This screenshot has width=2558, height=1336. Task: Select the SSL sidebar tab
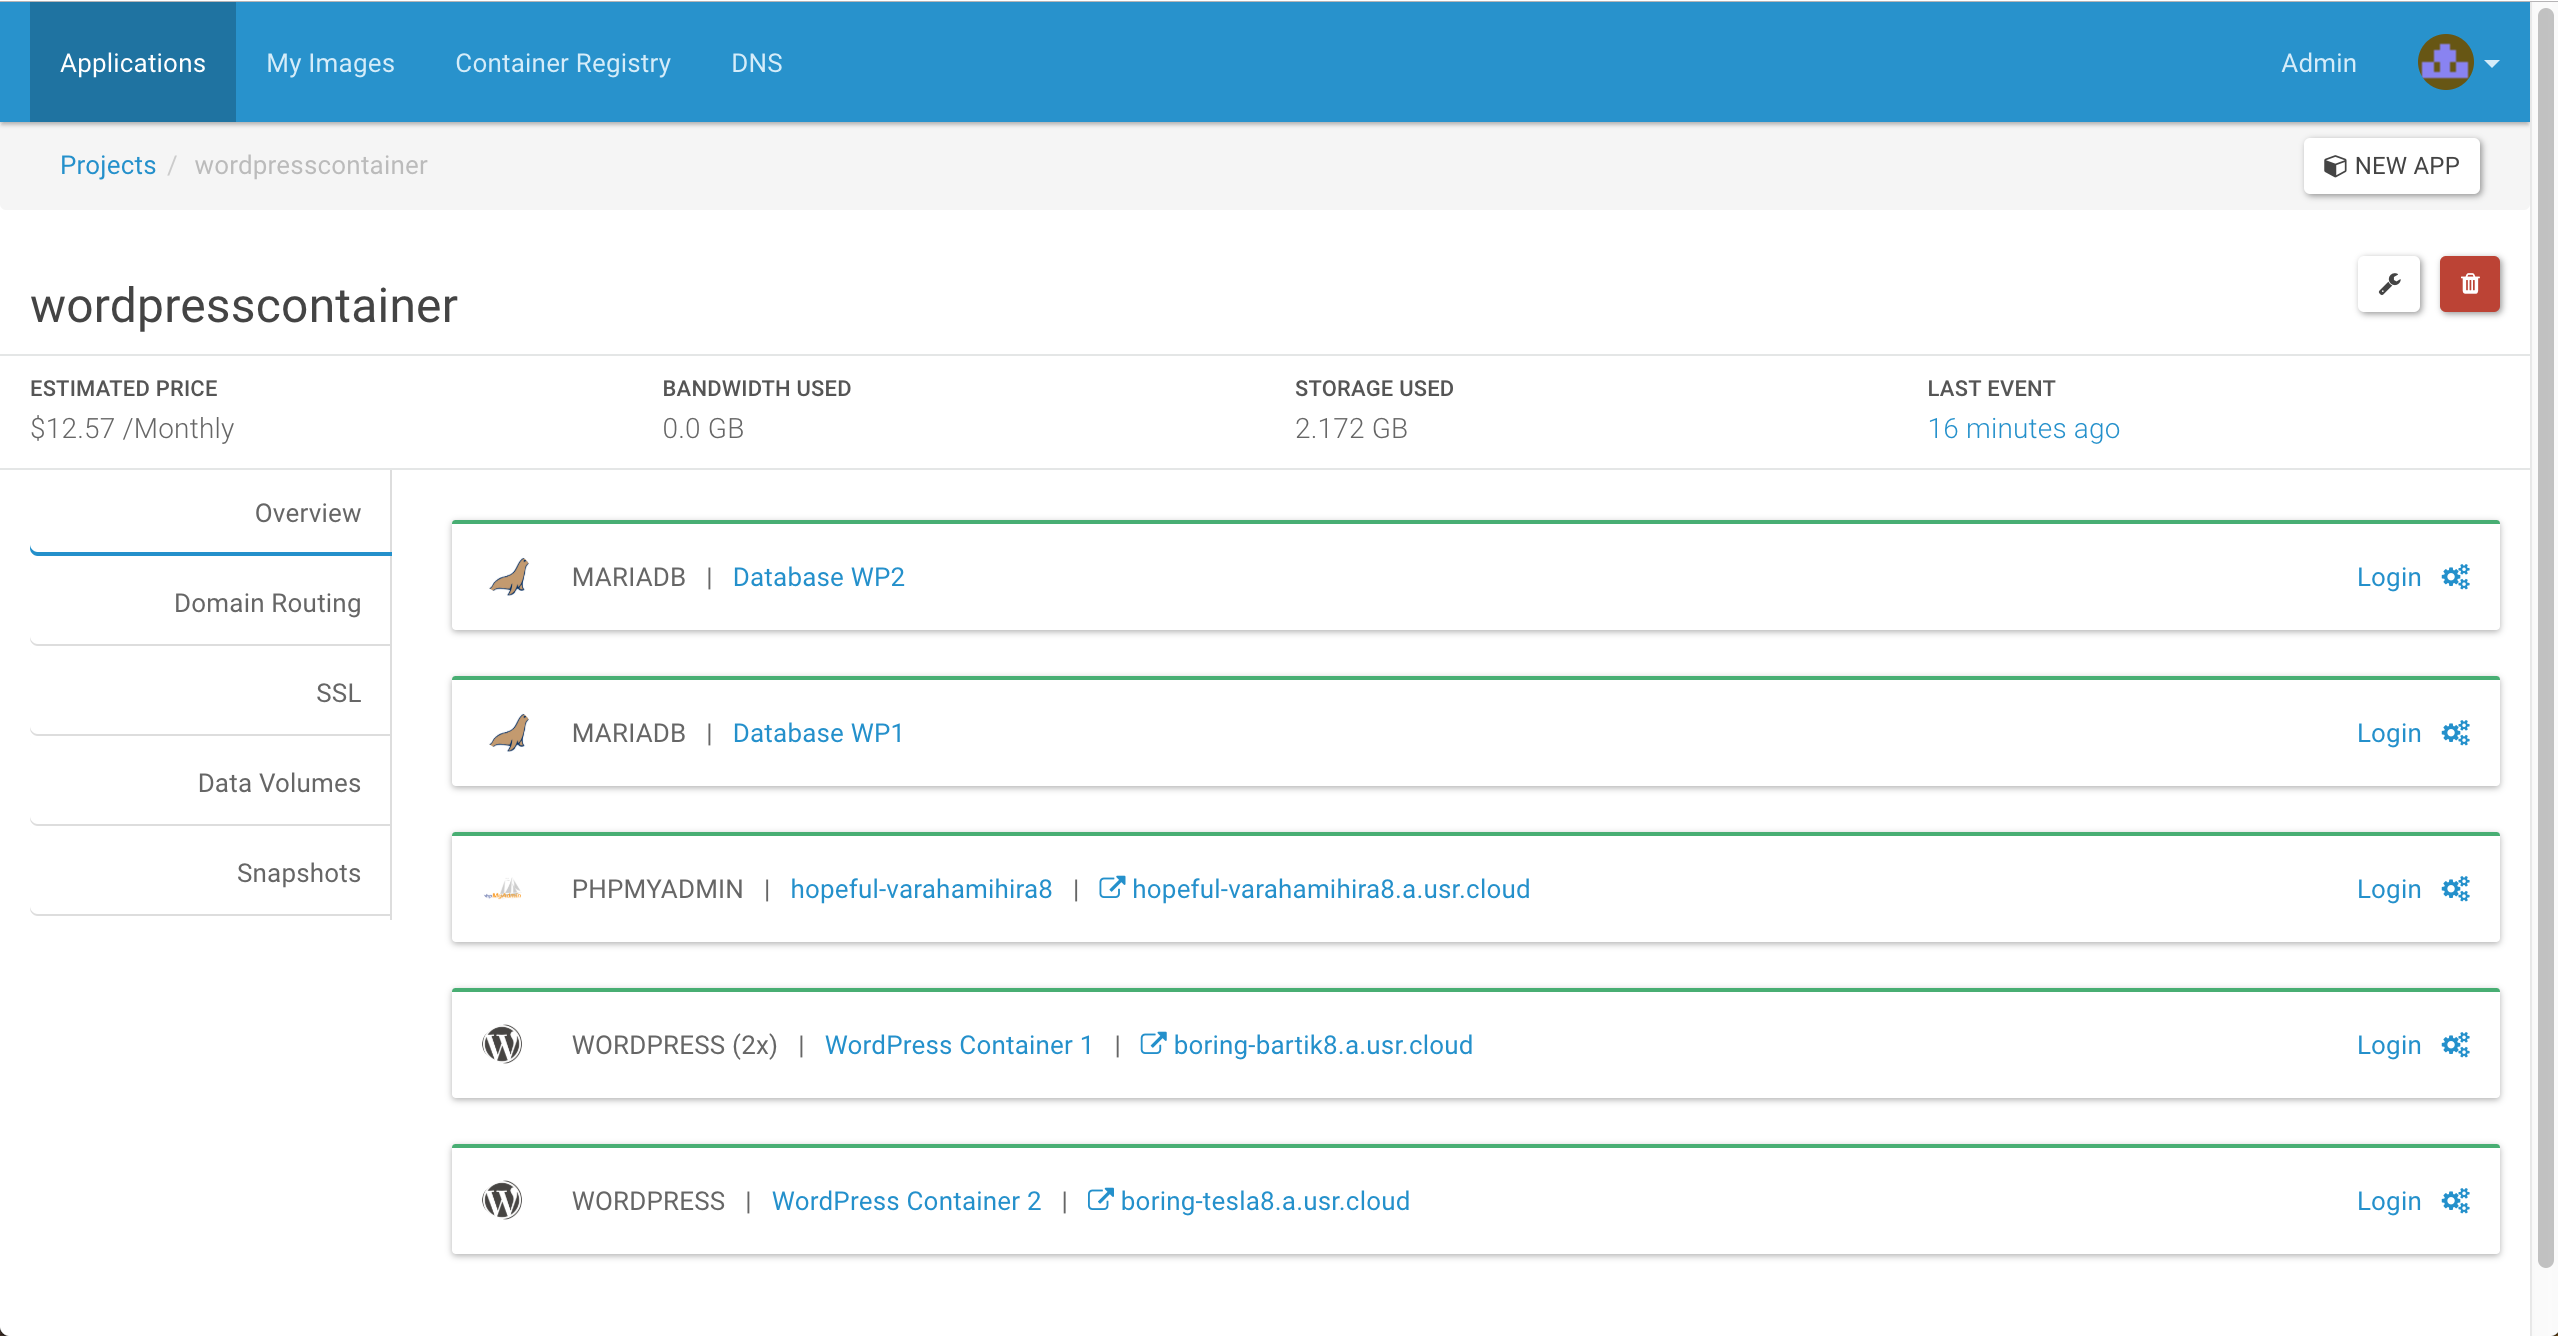tap(211, 693)
